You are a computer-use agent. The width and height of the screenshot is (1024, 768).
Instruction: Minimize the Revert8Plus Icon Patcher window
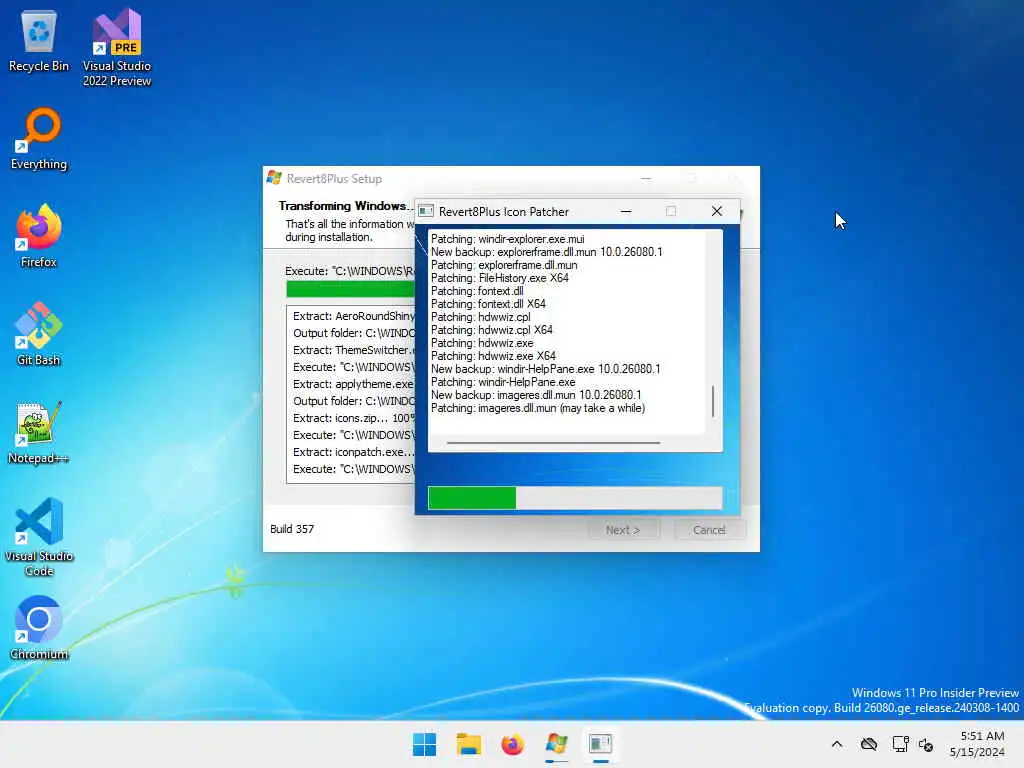point(626,211)
